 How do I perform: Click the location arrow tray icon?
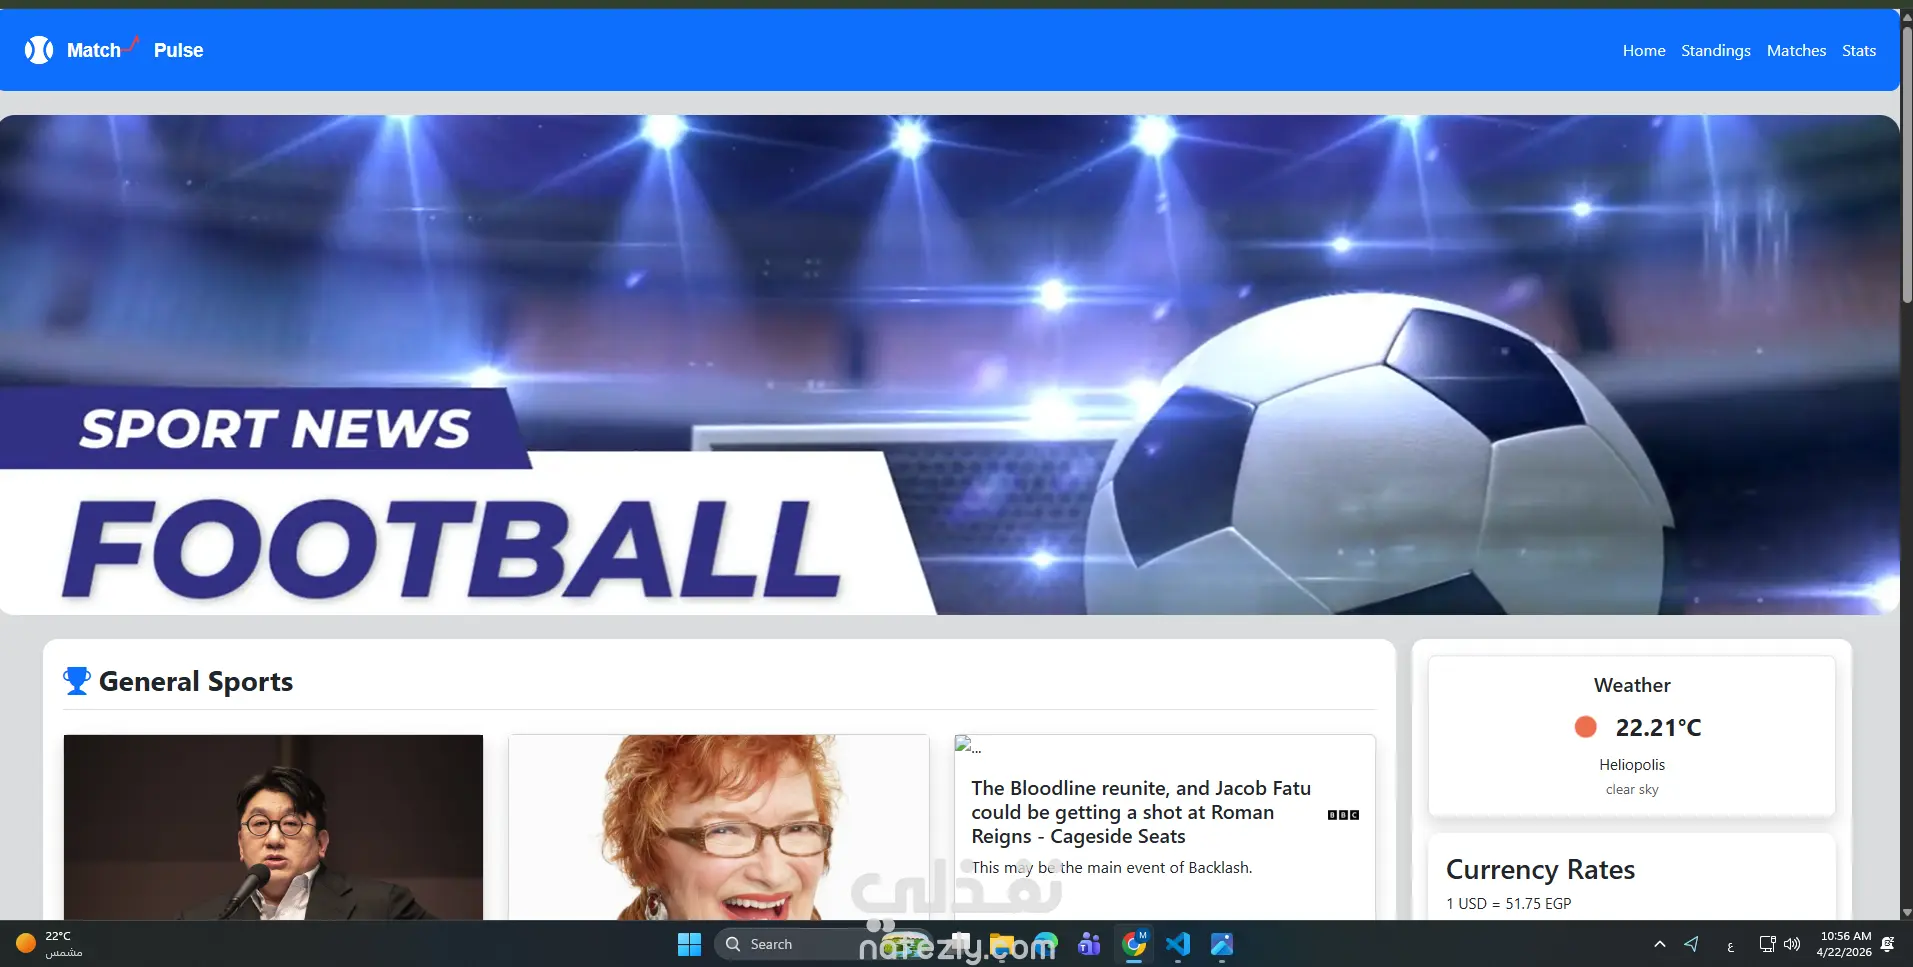pyautogui.click(x=1691, y=944)
